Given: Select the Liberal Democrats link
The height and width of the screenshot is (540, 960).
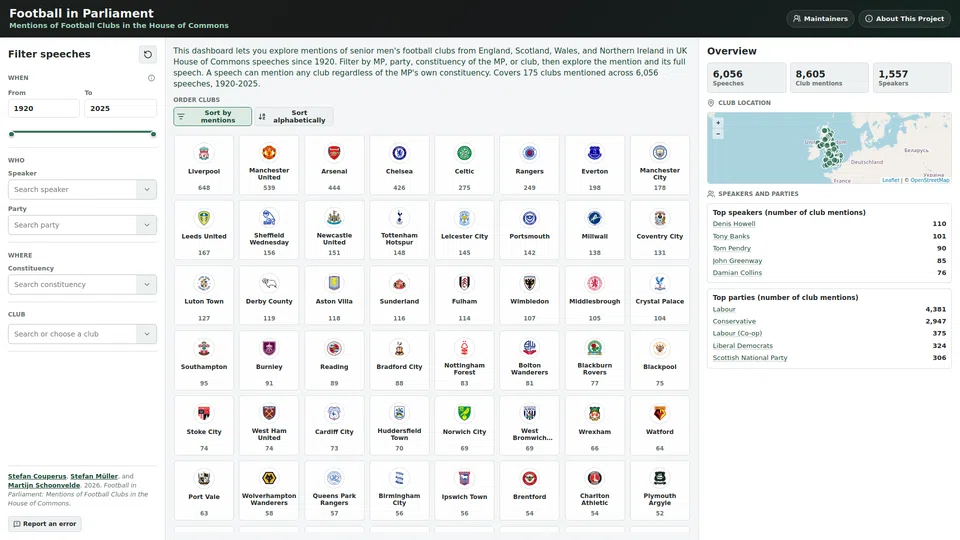Looking at the screenshot, I should tap(743, 345).
